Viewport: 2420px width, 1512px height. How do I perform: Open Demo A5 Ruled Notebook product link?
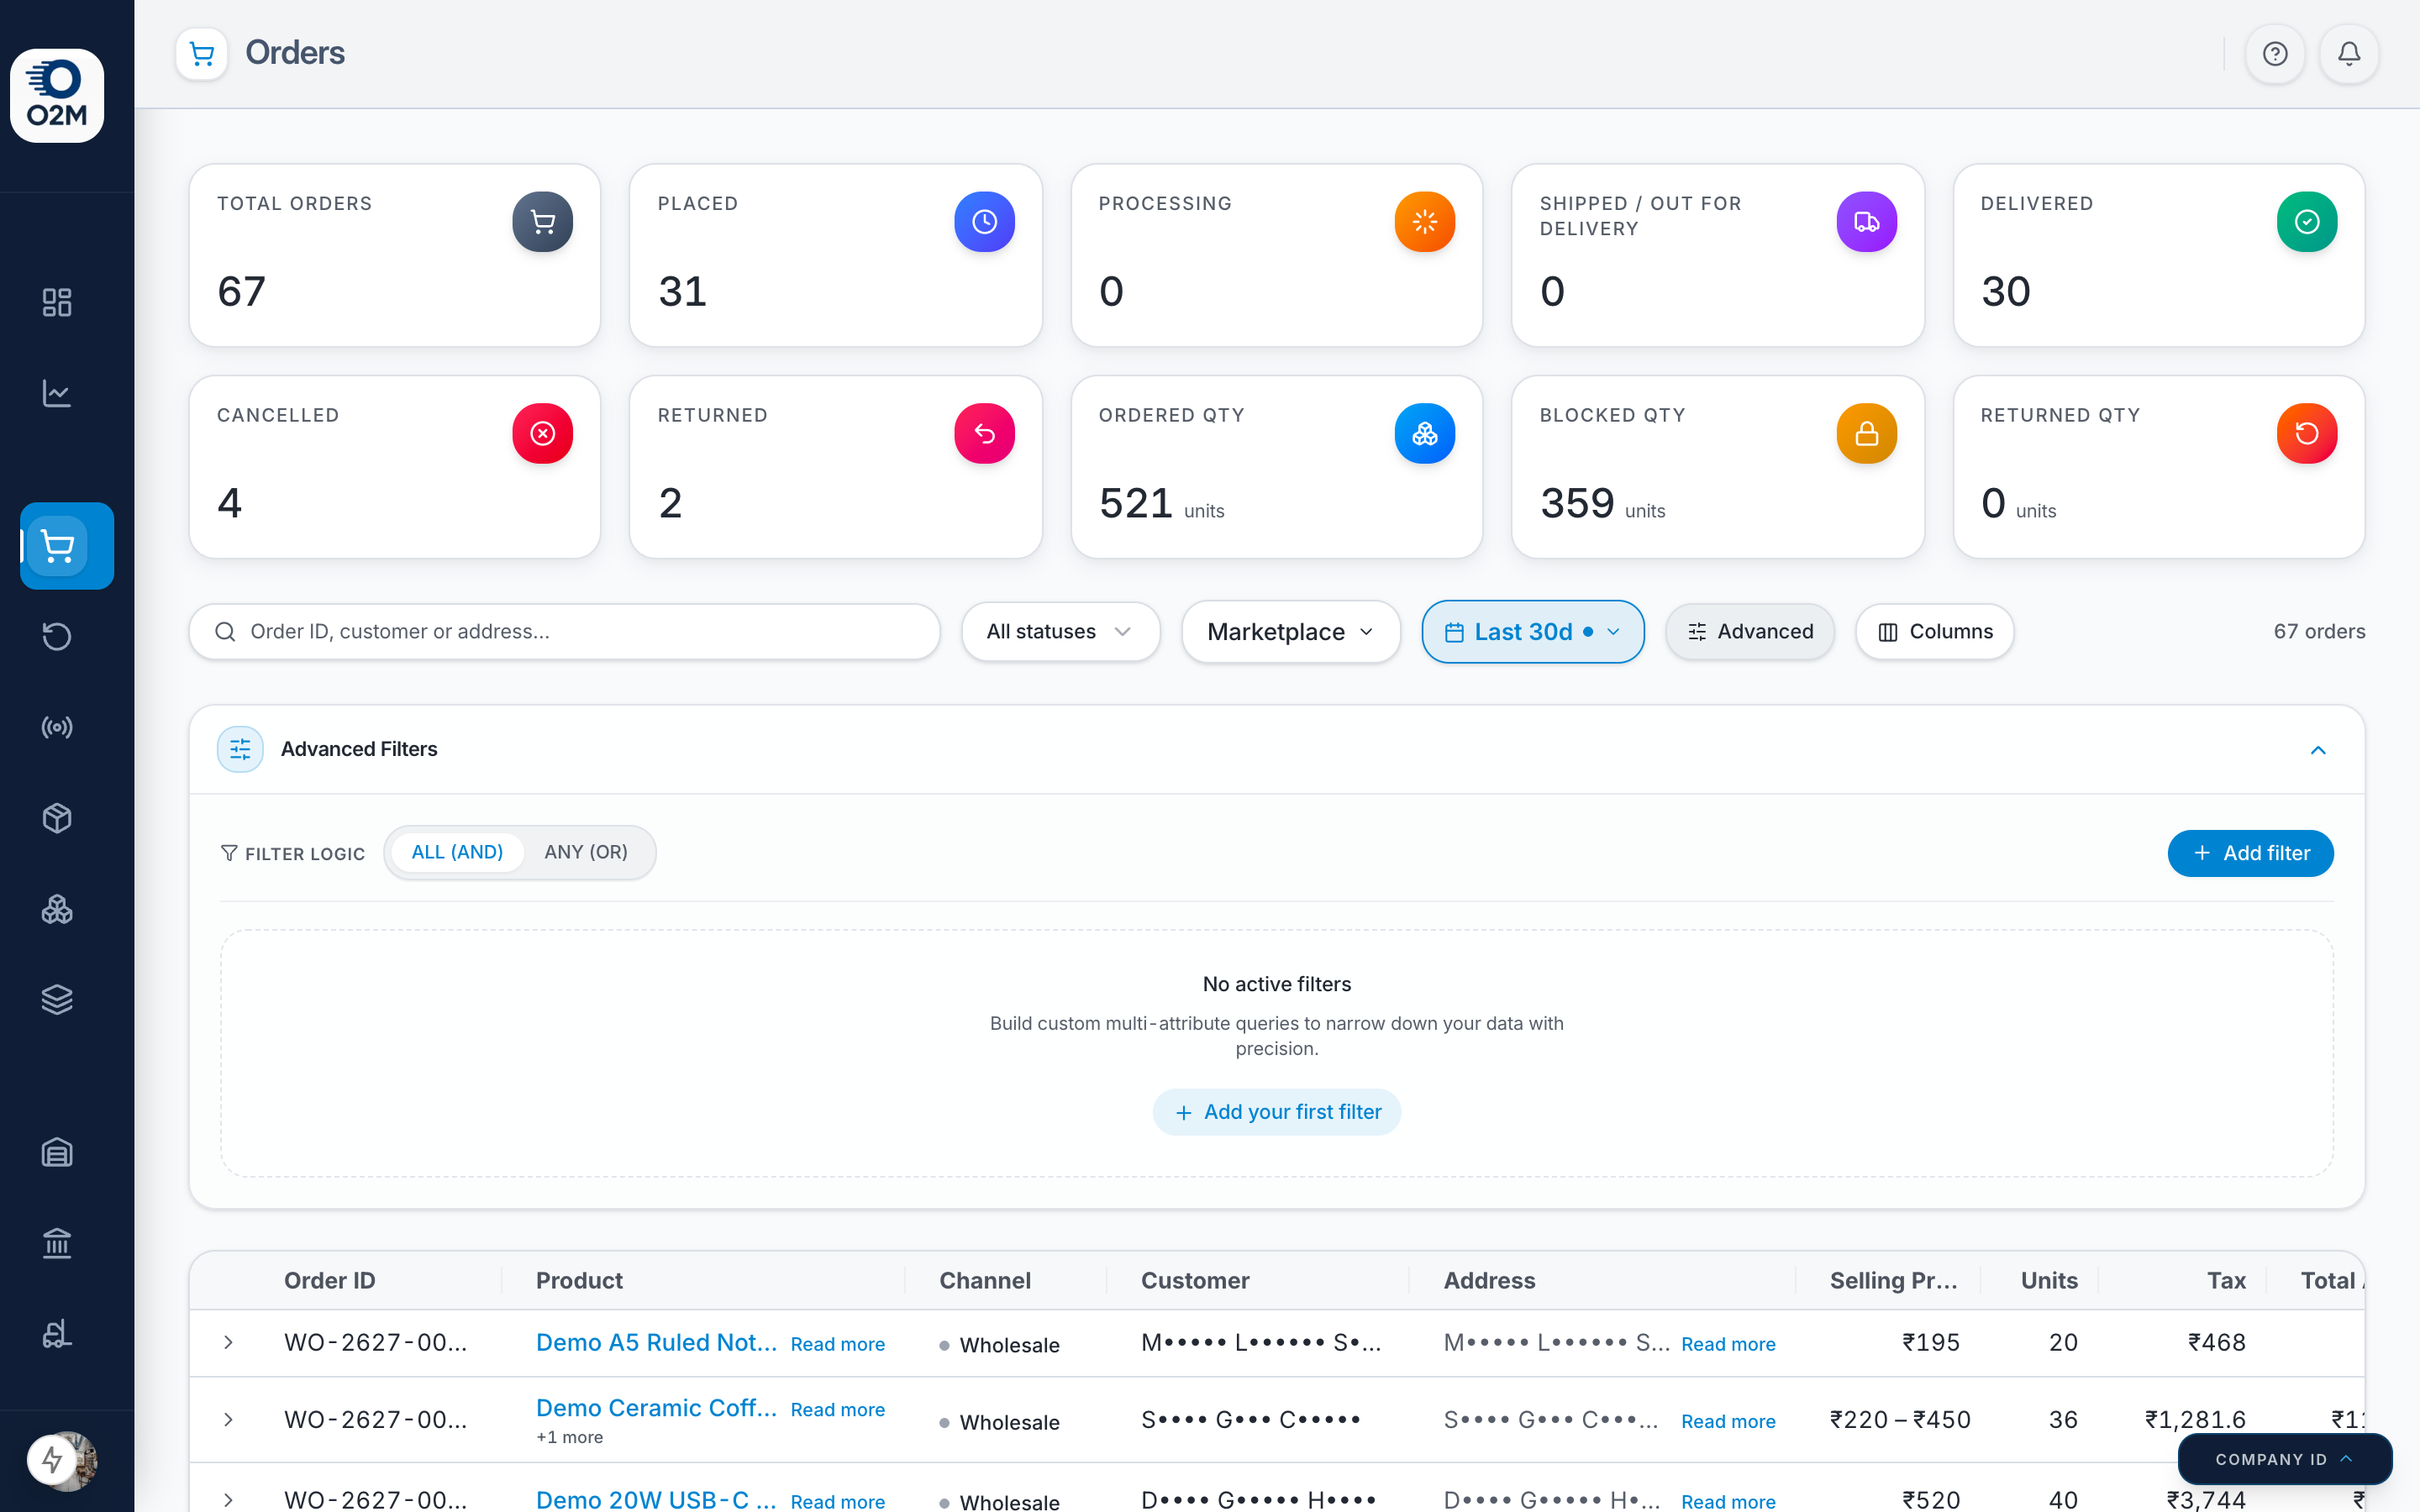(656, 1342)
